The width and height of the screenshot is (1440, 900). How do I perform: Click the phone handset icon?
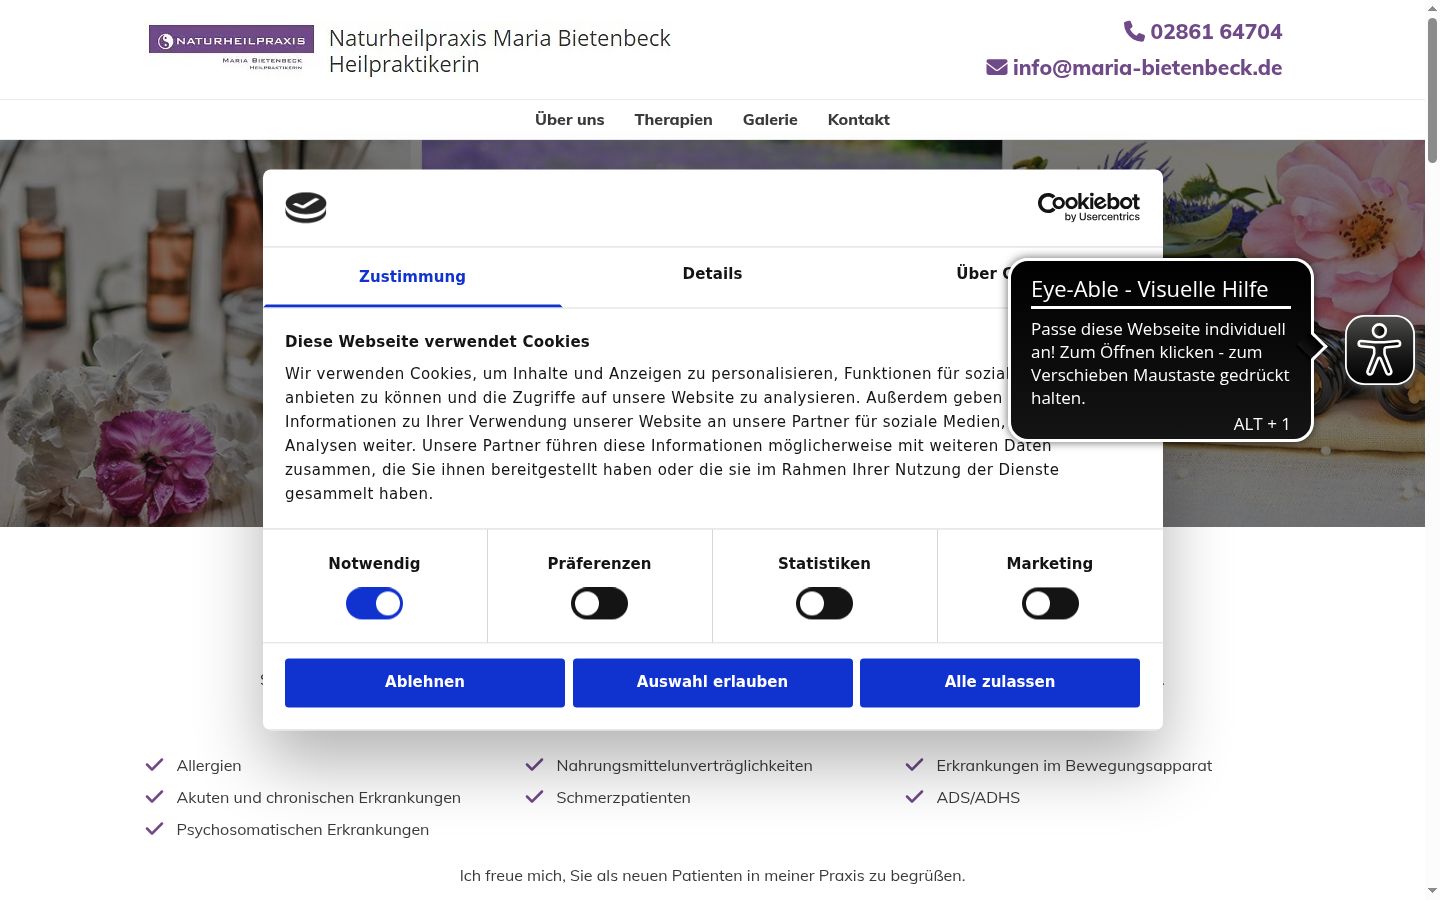tap(1134, 32)
